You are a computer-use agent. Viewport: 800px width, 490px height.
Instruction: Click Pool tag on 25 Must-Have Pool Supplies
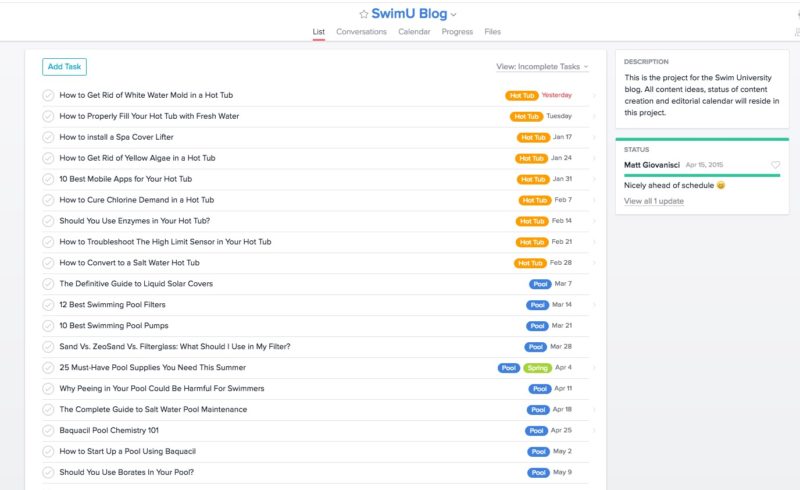509,368
